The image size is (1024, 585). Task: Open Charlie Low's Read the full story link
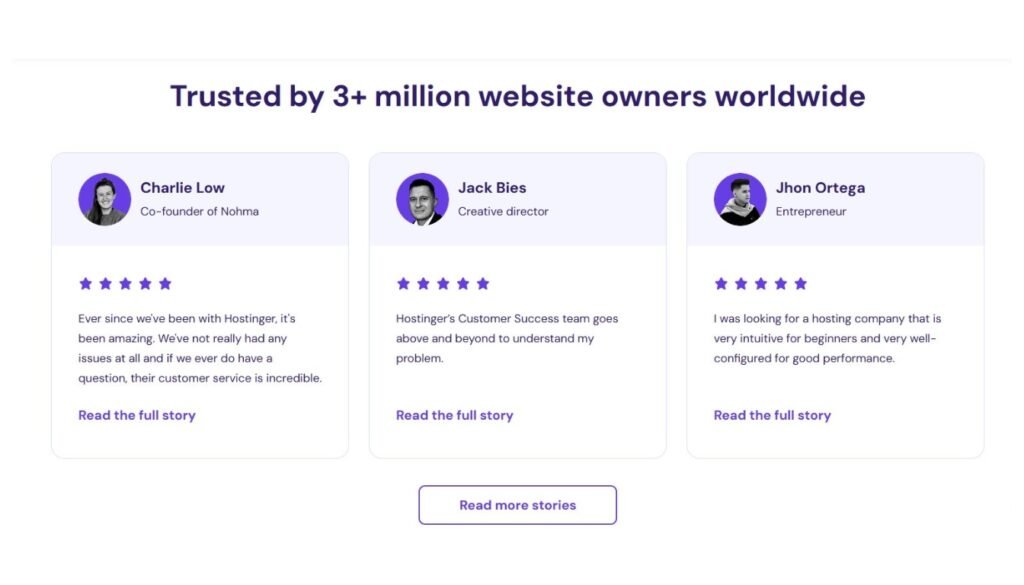point(137,415)
